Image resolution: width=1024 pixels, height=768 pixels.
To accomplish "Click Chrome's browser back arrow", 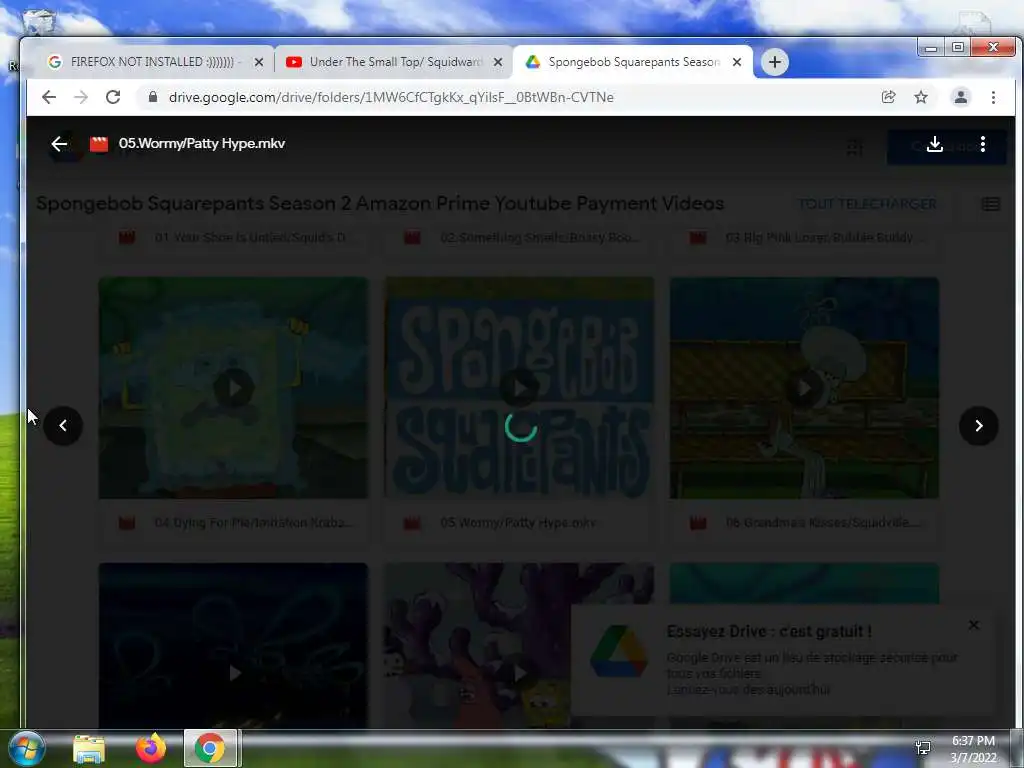I will tap(49, 97).
